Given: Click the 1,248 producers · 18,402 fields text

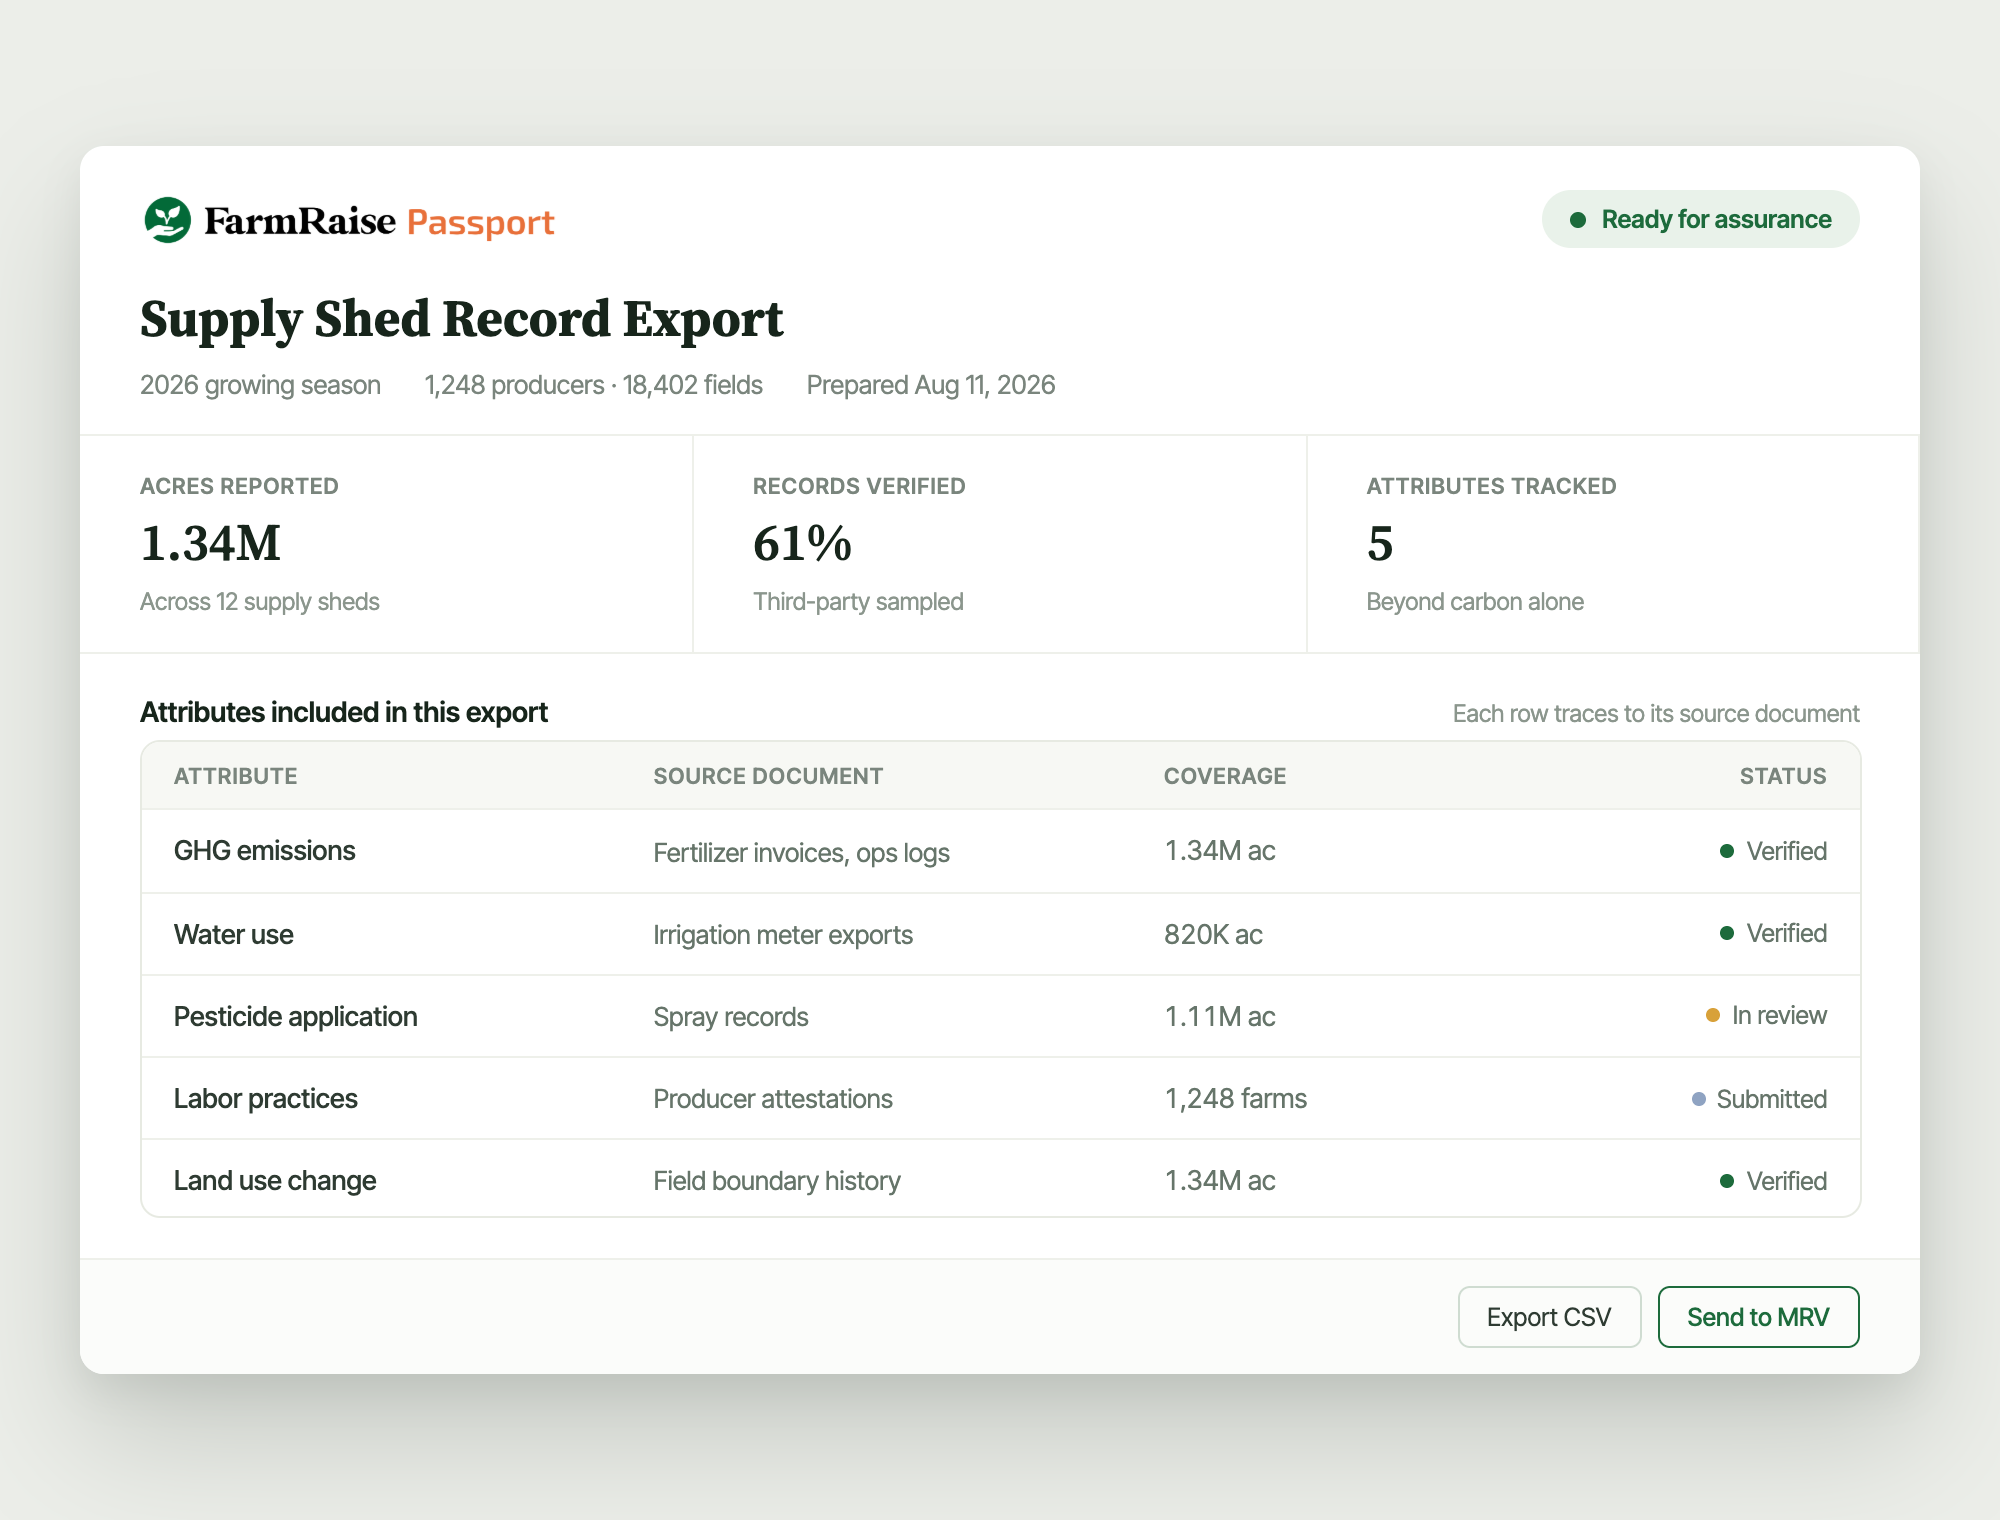Looking at the screenshot, I should click(x=593, y=385).
